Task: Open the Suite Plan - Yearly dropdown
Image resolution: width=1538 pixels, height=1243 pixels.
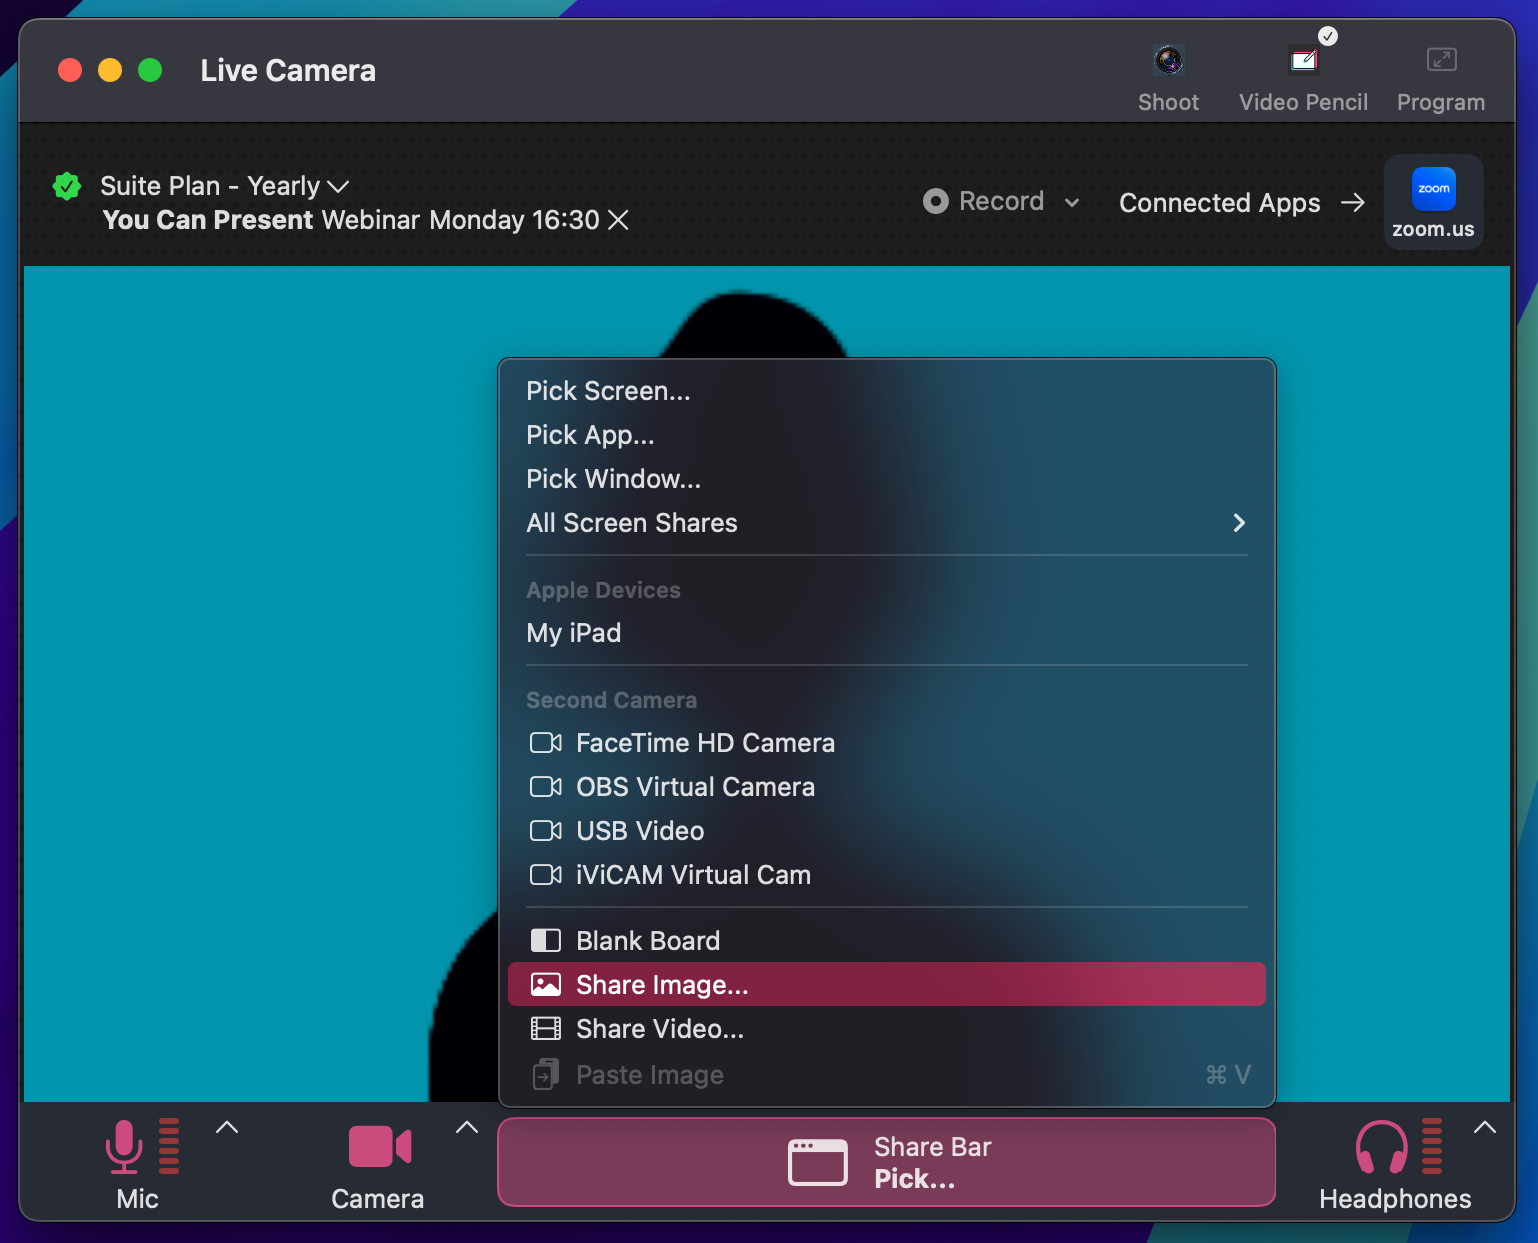Action: click(225, 186)
